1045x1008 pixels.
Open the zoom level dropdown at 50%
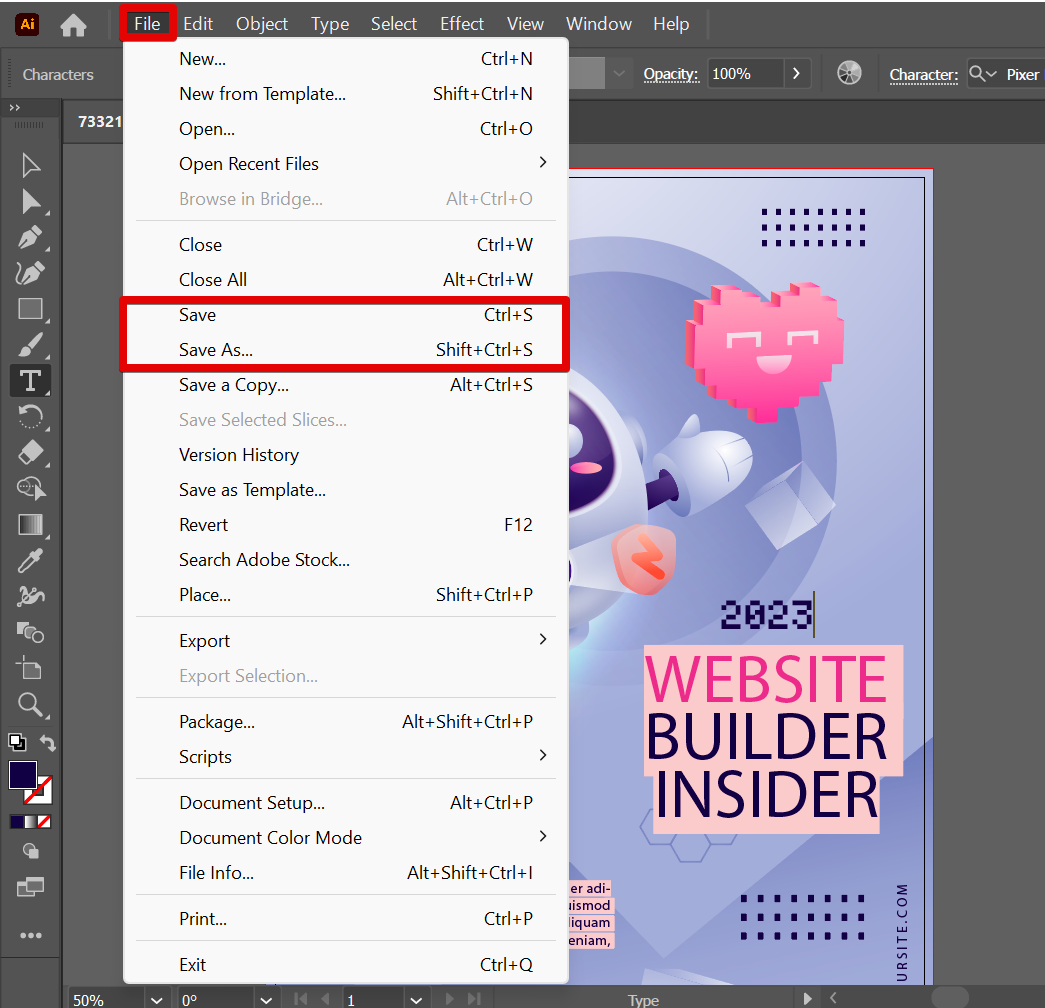(x=156, y=999)
